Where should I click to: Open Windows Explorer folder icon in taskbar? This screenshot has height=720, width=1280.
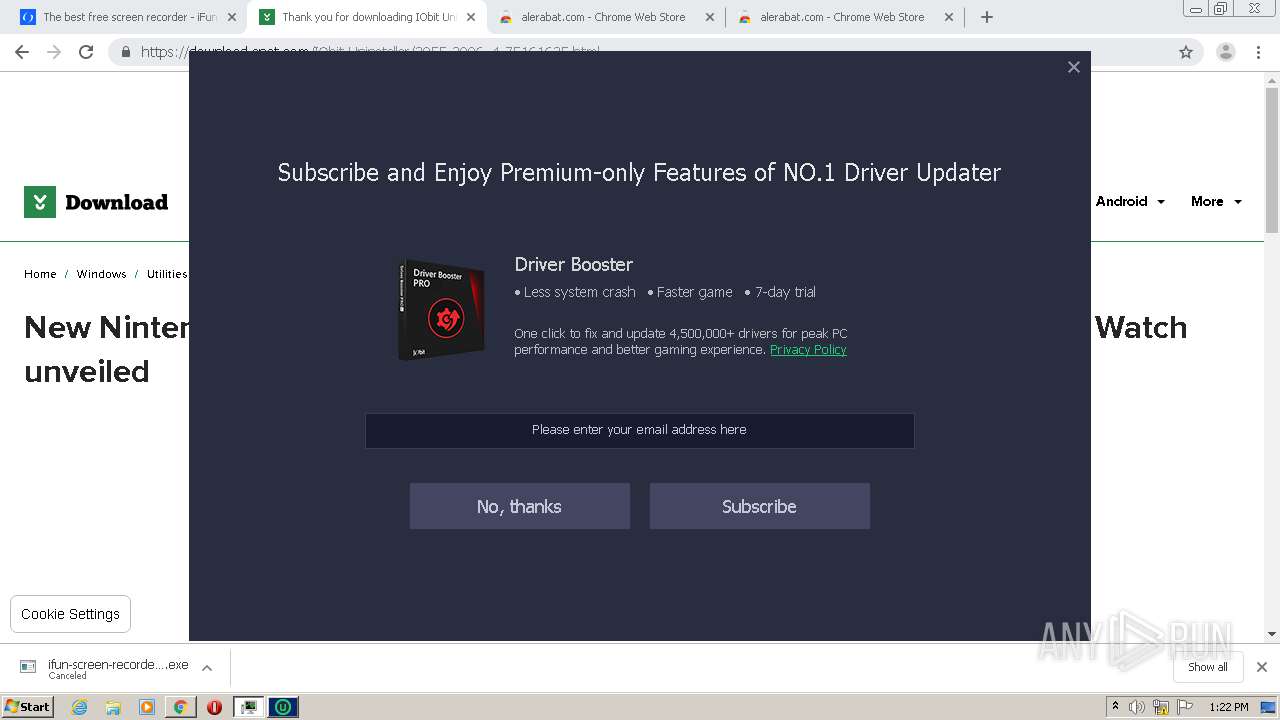(x=113, y=707)
